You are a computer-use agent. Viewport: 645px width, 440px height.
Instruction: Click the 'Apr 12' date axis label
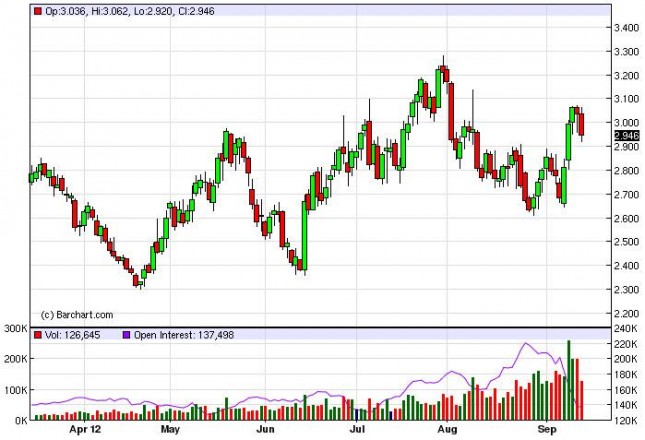(85, 430)
